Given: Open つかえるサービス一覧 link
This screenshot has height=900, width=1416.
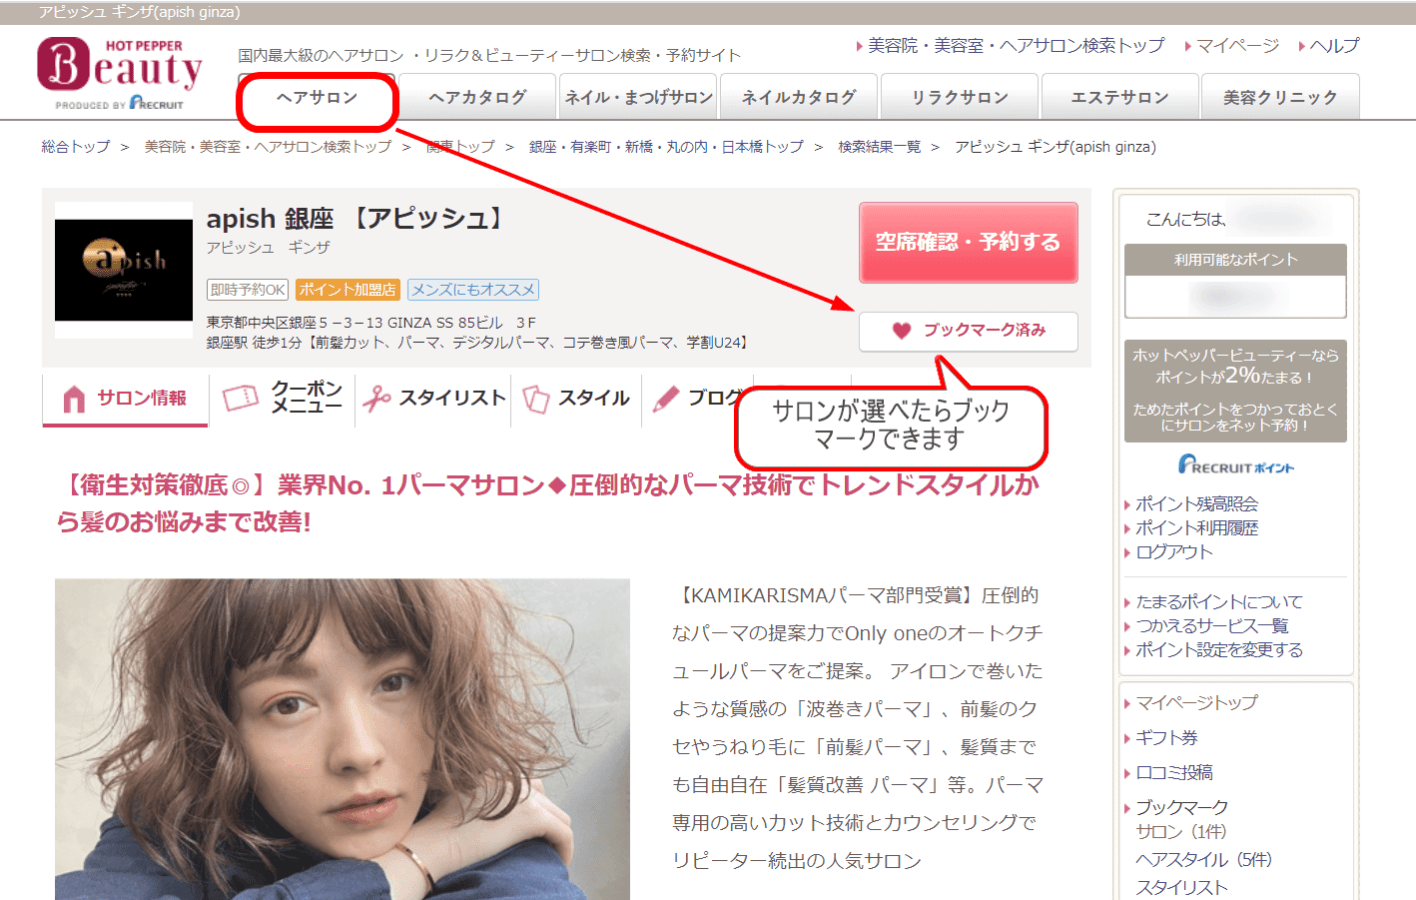Looking at the screenshot, I should [1212, 626].
